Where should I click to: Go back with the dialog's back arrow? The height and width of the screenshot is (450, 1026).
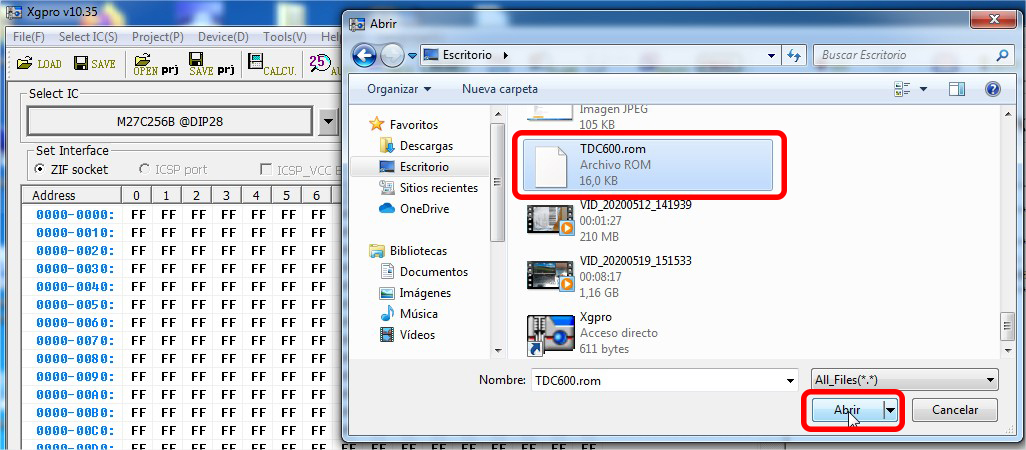coord(365,56)
